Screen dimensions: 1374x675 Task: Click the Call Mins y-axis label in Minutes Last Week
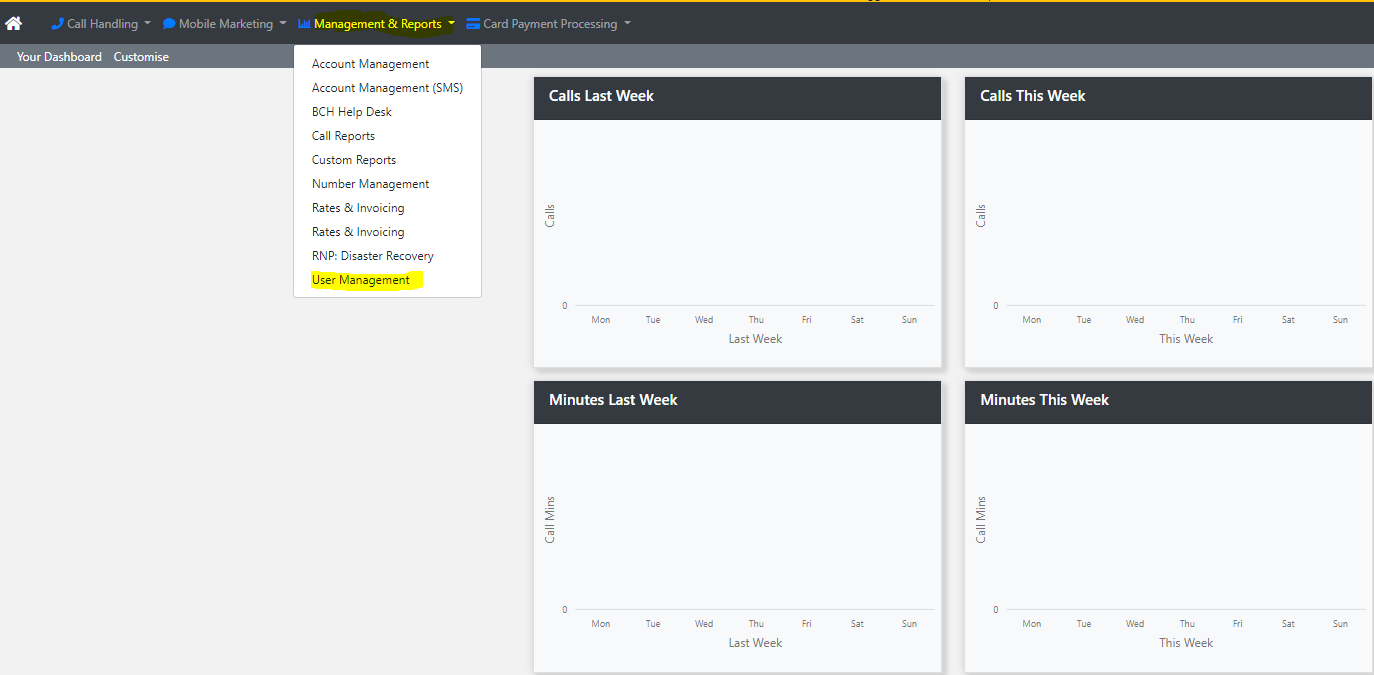(550, 519)
